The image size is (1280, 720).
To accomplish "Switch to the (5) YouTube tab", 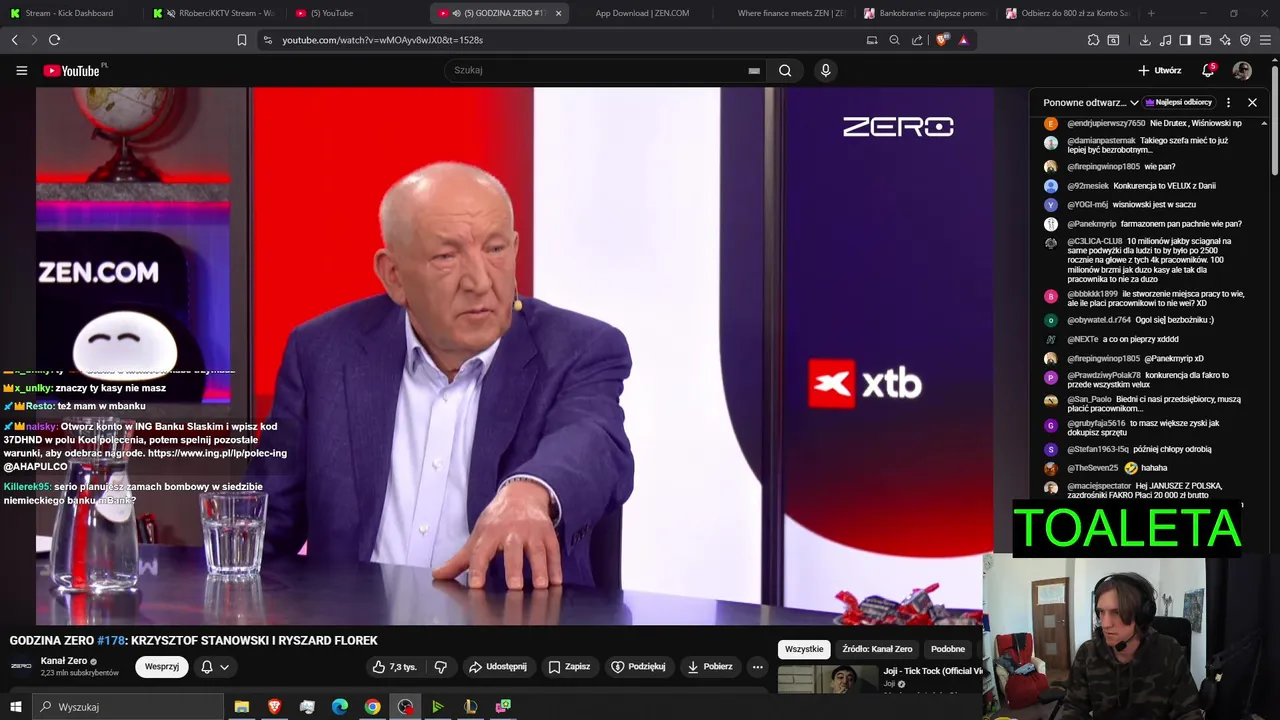I will pyautogui.click(x=357, y=13).
